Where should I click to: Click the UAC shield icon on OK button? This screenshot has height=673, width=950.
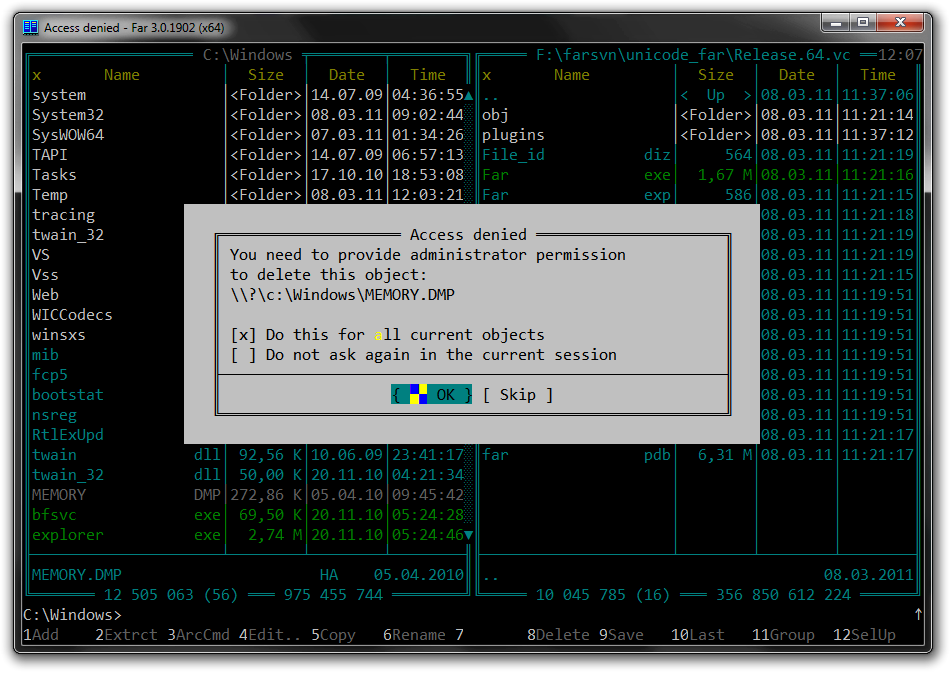(x=417, y=394)
